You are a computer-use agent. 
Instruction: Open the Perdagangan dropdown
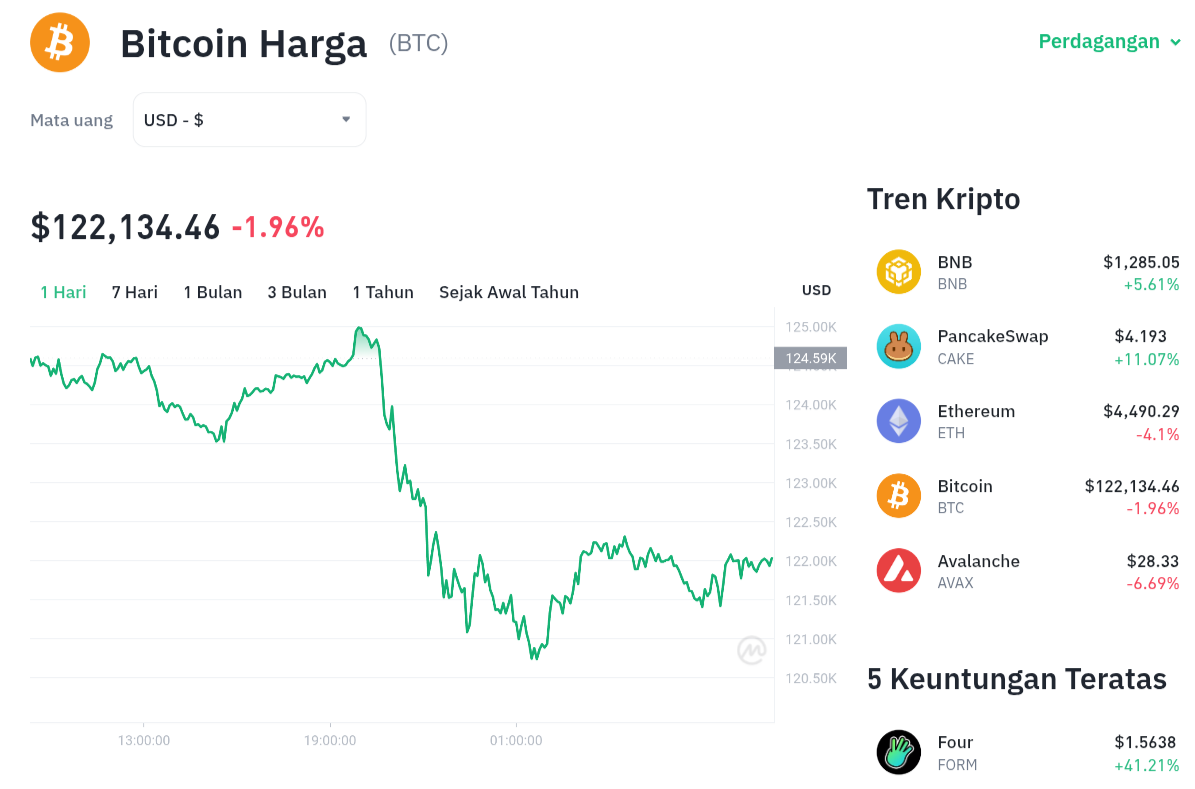coord(1109,42)
